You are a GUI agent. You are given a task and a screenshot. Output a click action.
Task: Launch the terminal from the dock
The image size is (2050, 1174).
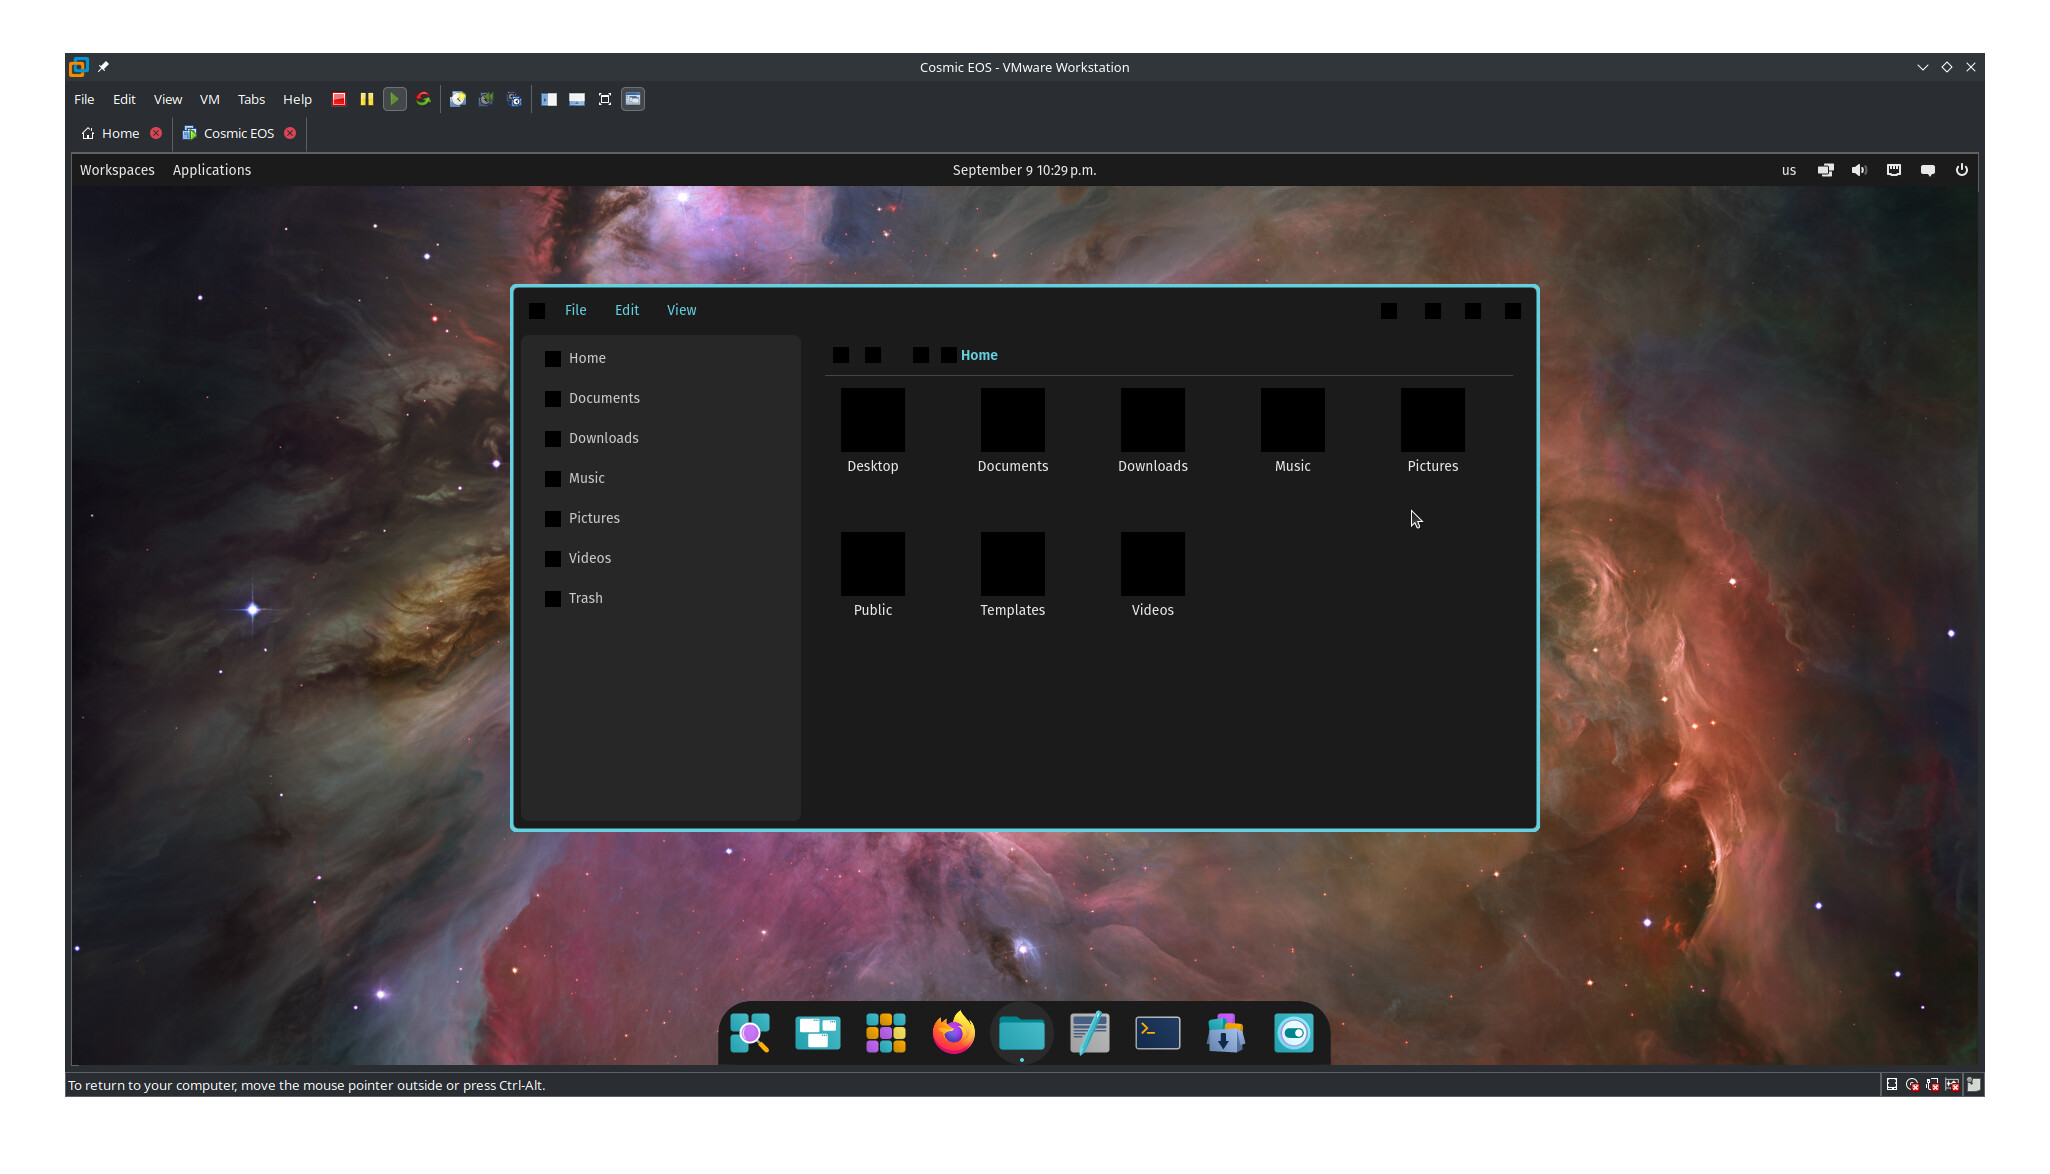pyautogui.click(x=1158, y=1033)
